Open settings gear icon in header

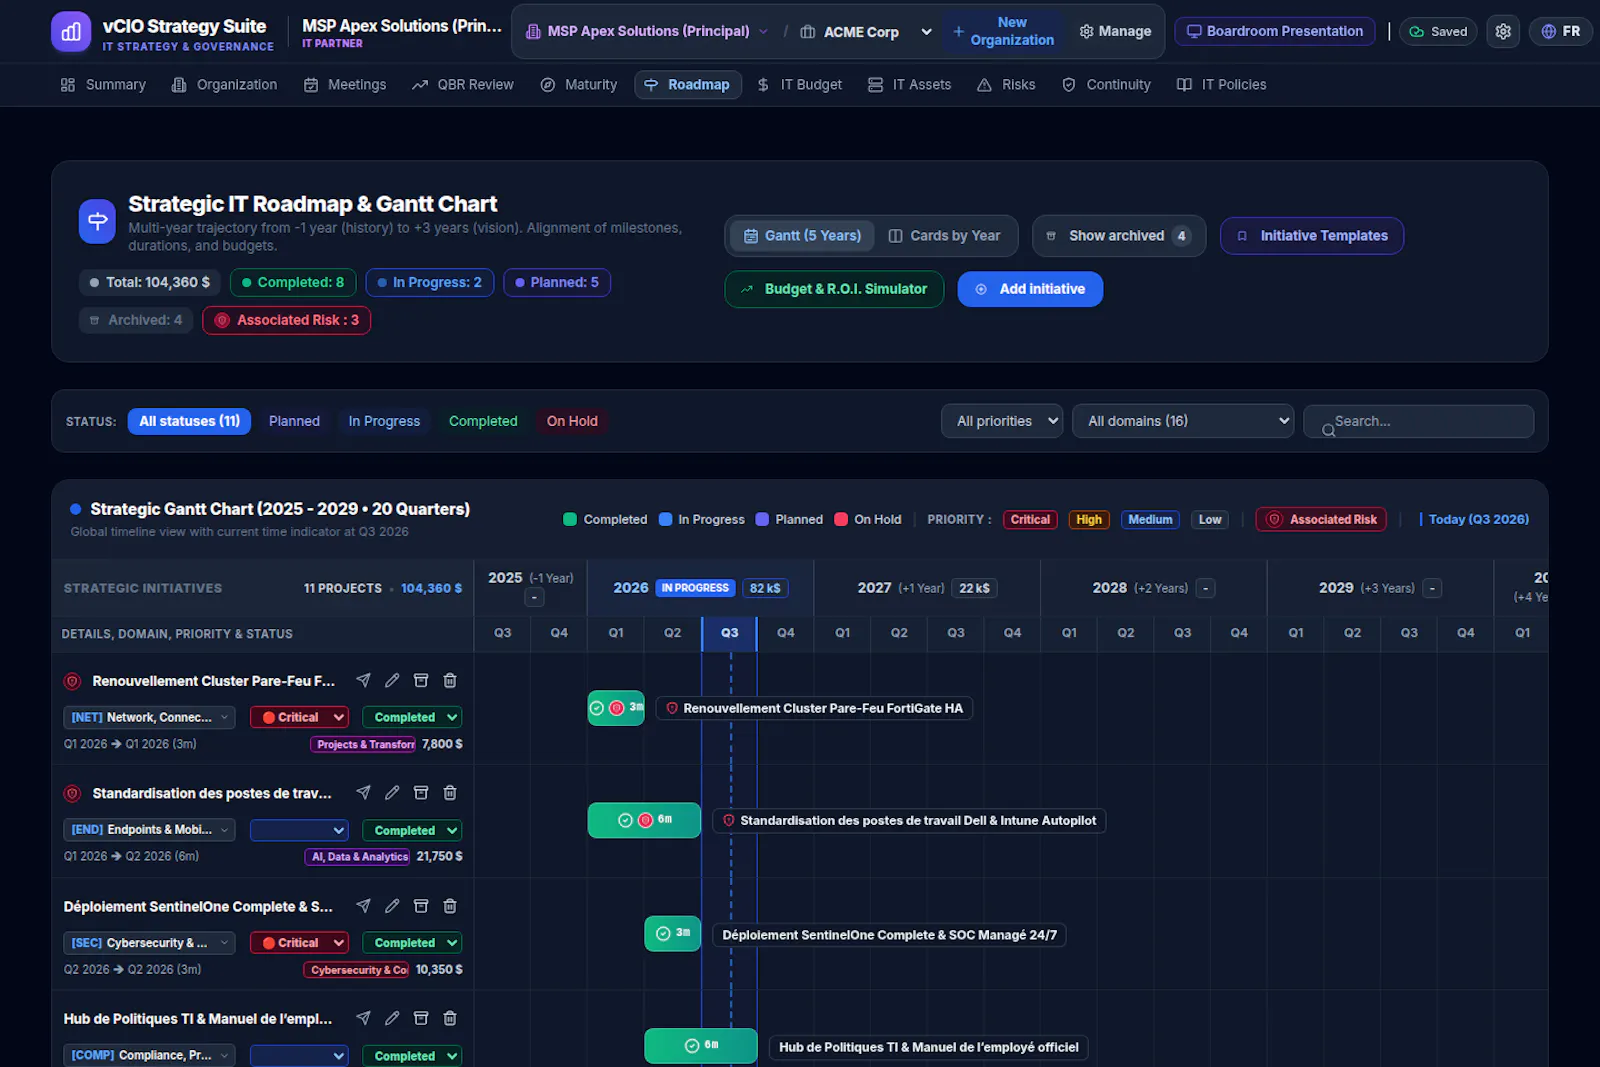pyautogui.click(x=1503, y=31)
